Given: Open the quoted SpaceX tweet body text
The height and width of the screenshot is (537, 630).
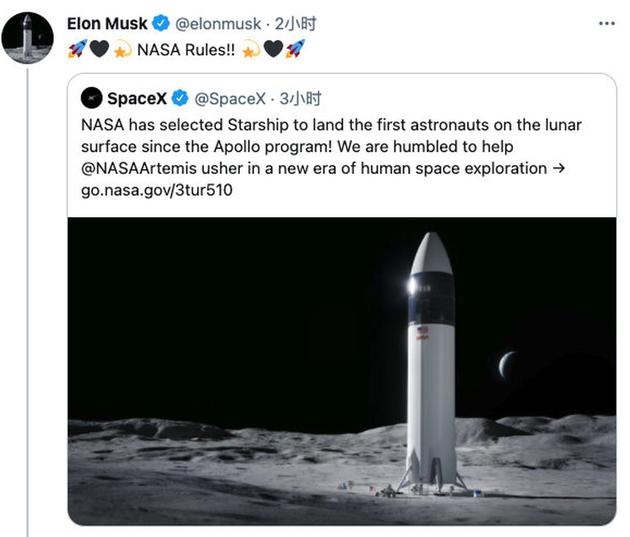Looking at the screenshot, I should pos(331,157).
